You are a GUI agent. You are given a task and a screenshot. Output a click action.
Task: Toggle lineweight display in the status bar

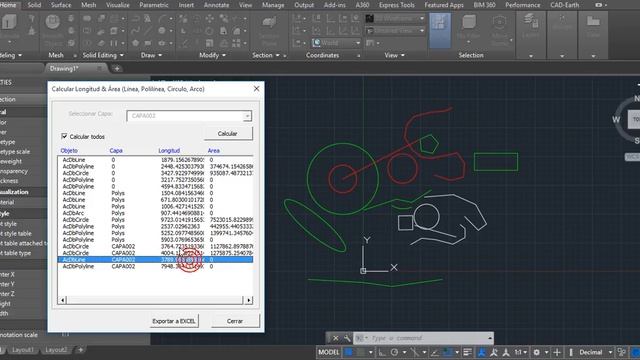coord(468,352)
